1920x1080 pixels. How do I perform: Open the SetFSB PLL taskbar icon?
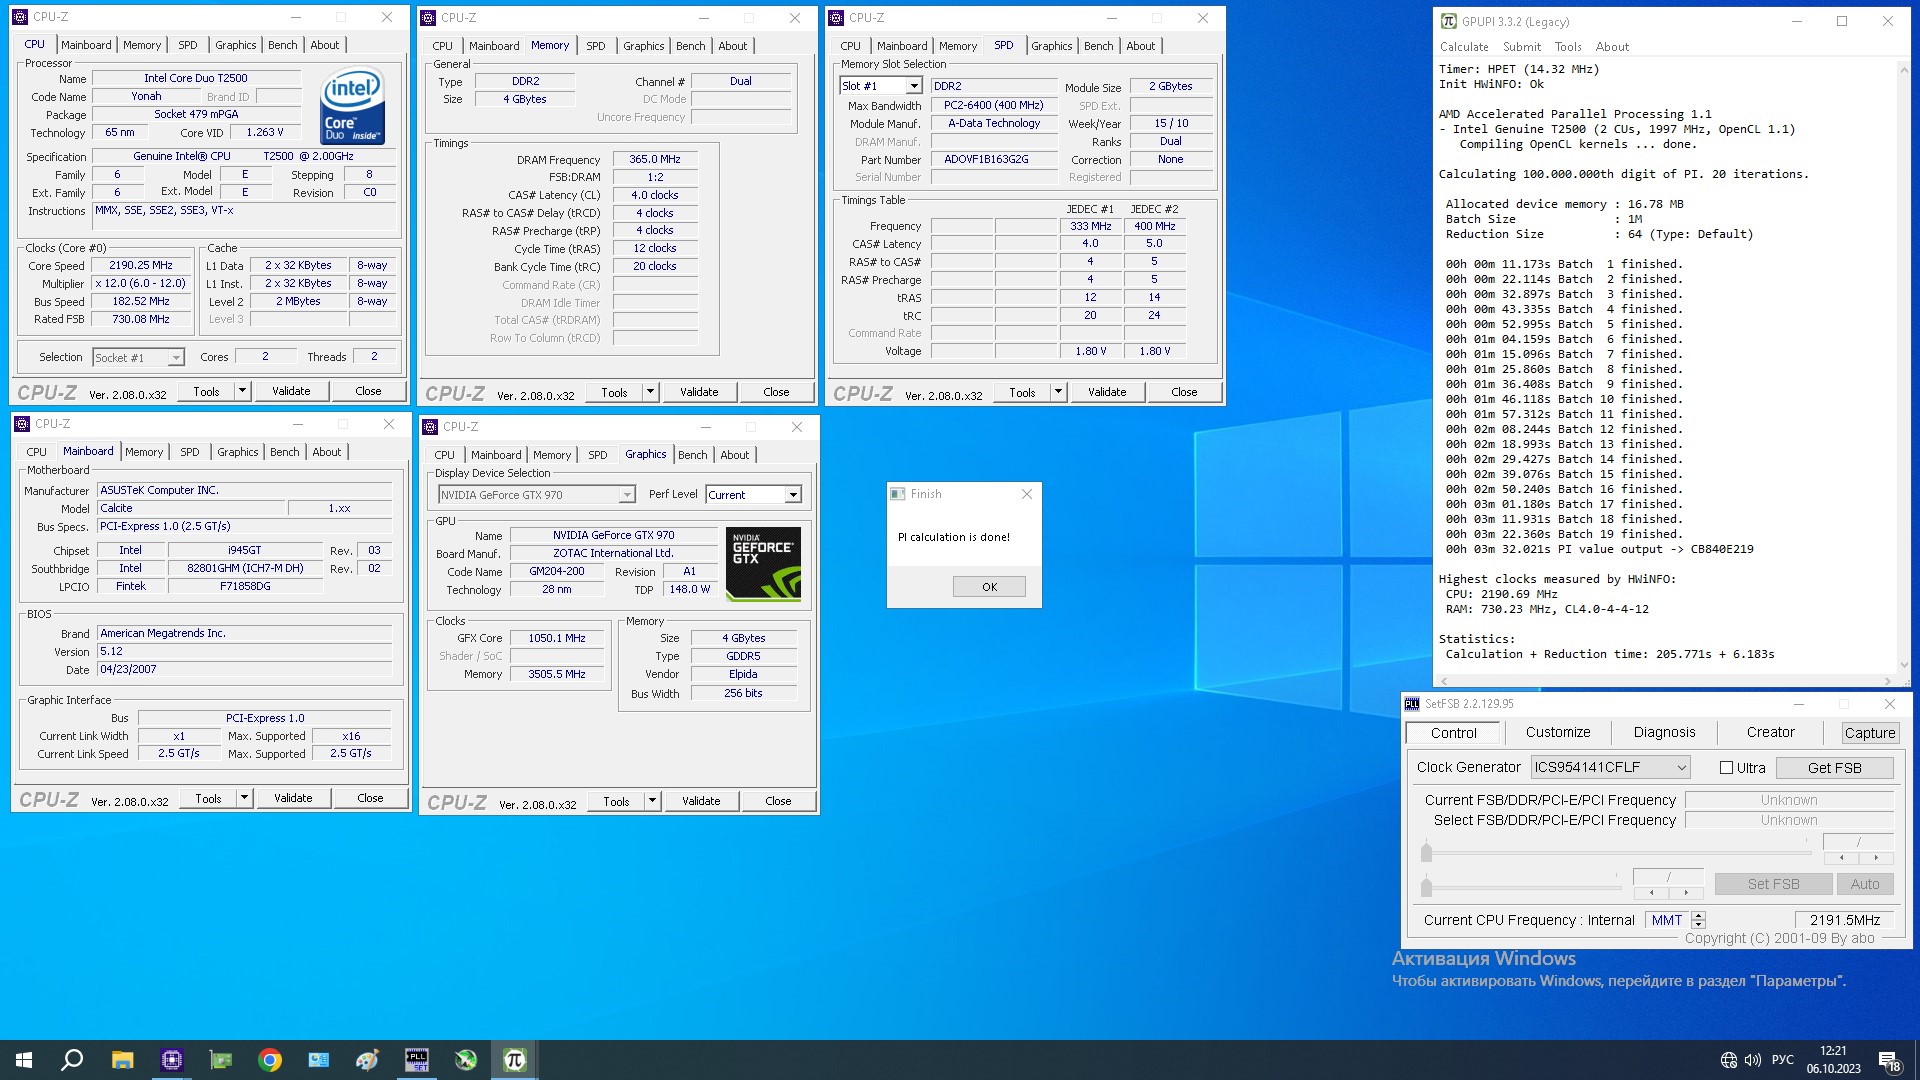tap(417, 1059)
